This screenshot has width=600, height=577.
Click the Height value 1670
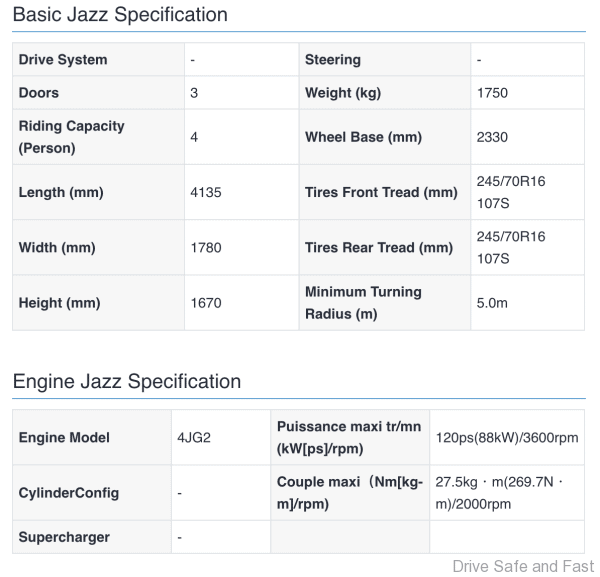(206, 303)
